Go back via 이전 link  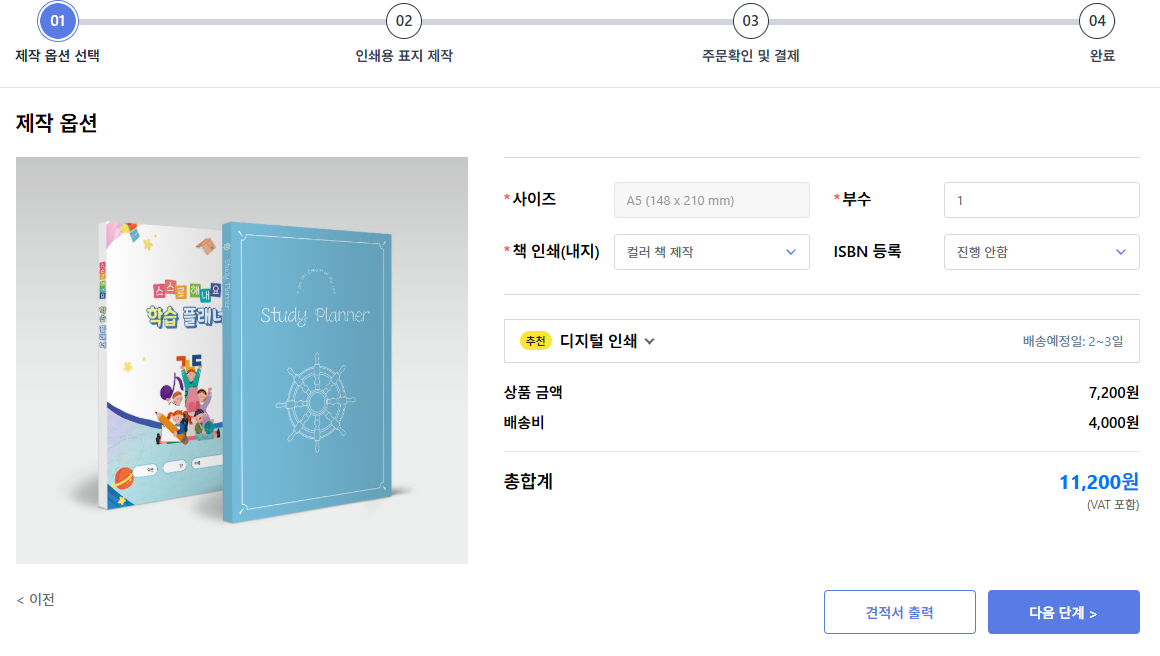pos(36,600)
